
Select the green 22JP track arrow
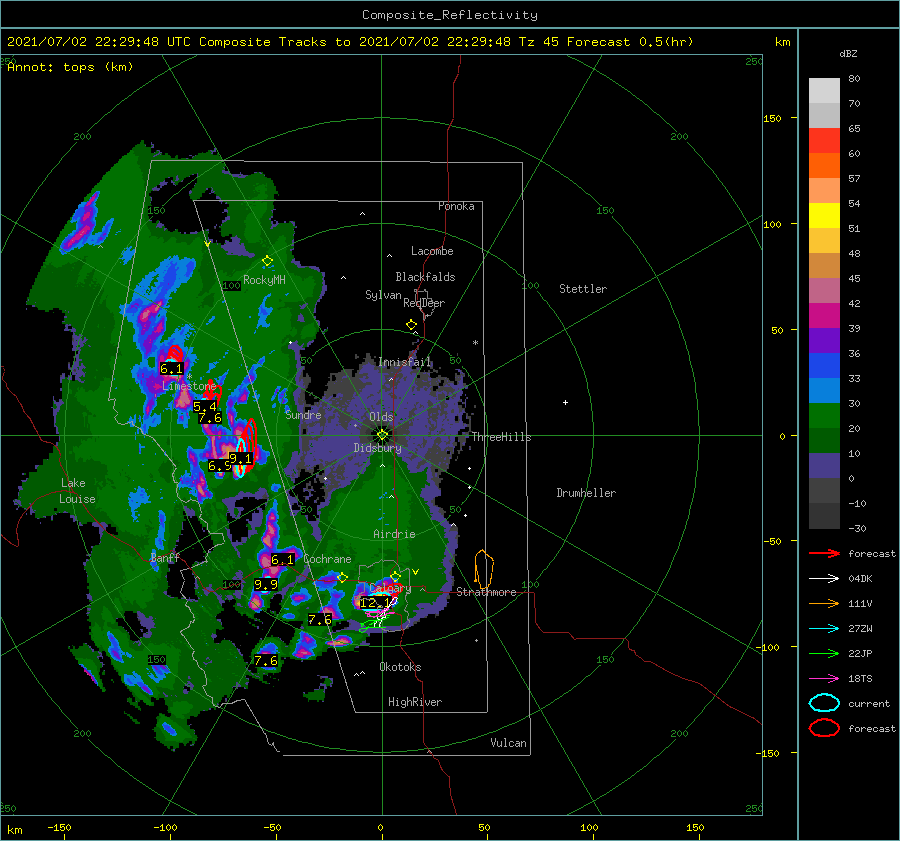click(824, 653)
